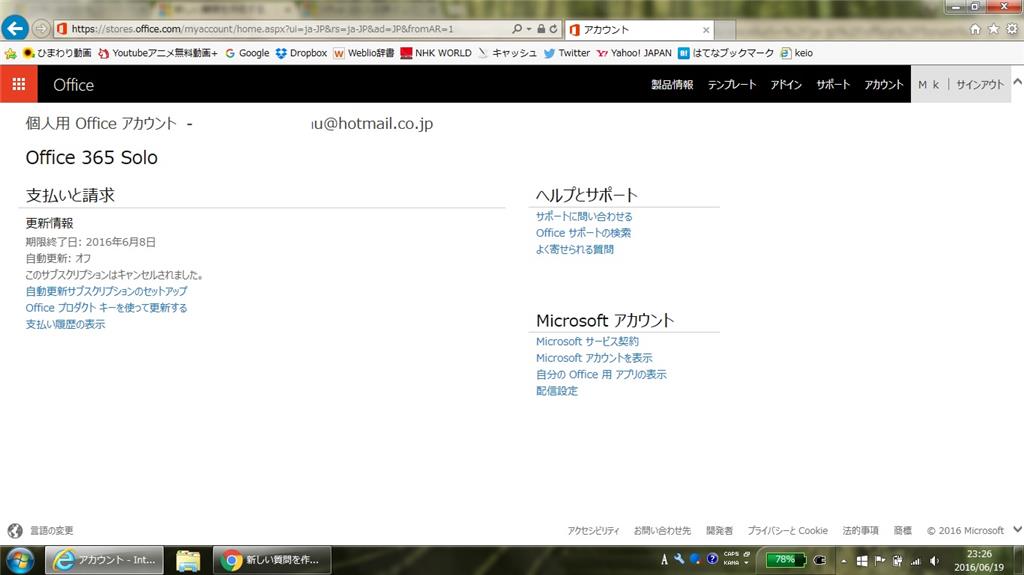Click よく寄せられる質問 link
This screenshot has height=575, width=1024.
point(575,249)
